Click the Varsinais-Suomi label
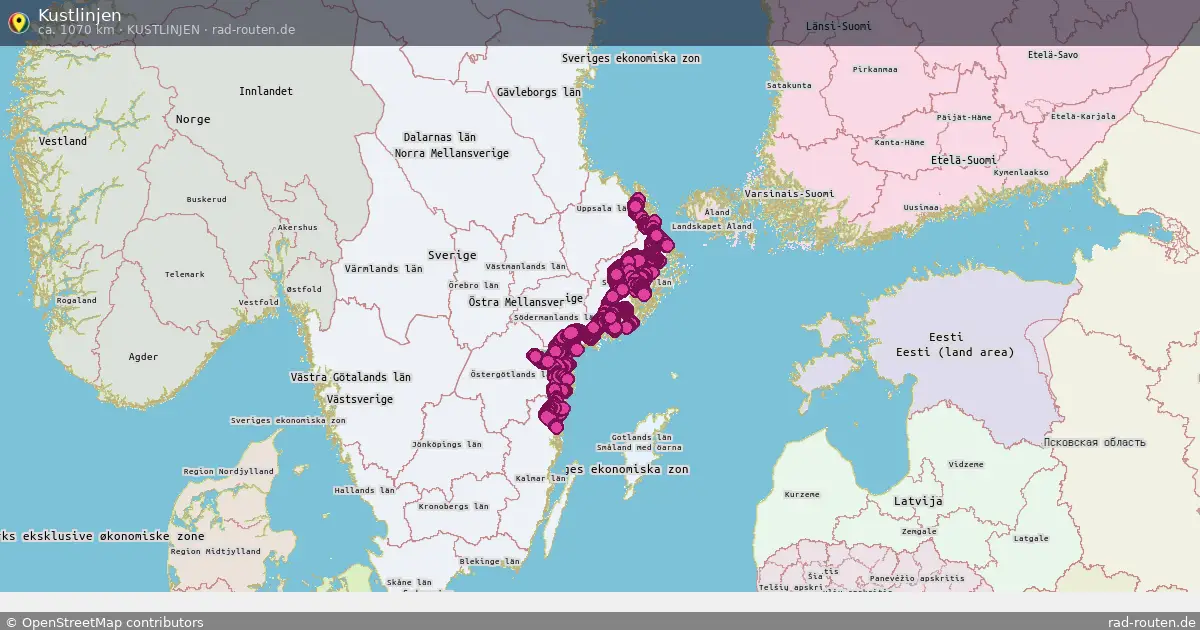The image size is (1200, 630). pyautogui.click(x=790, y=193)
